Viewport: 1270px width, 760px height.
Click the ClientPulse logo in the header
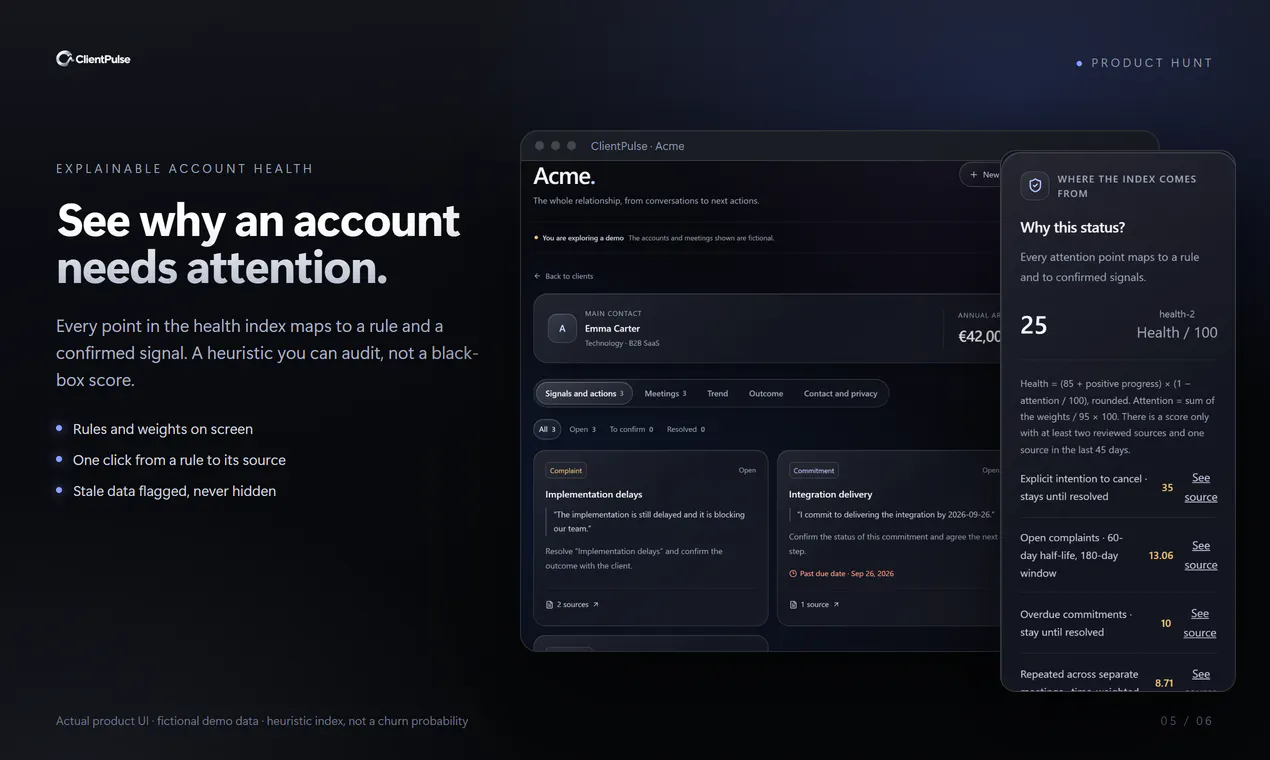coord(93,59)
